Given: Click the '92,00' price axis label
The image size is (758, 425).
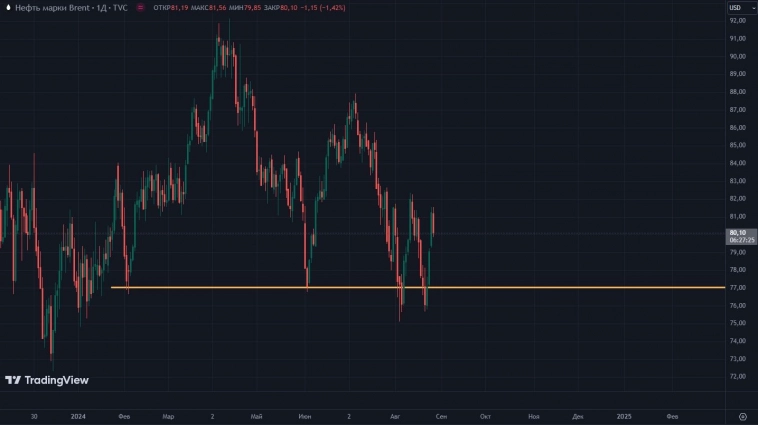Looking at the screenshot, I should (x=737, y=21).
